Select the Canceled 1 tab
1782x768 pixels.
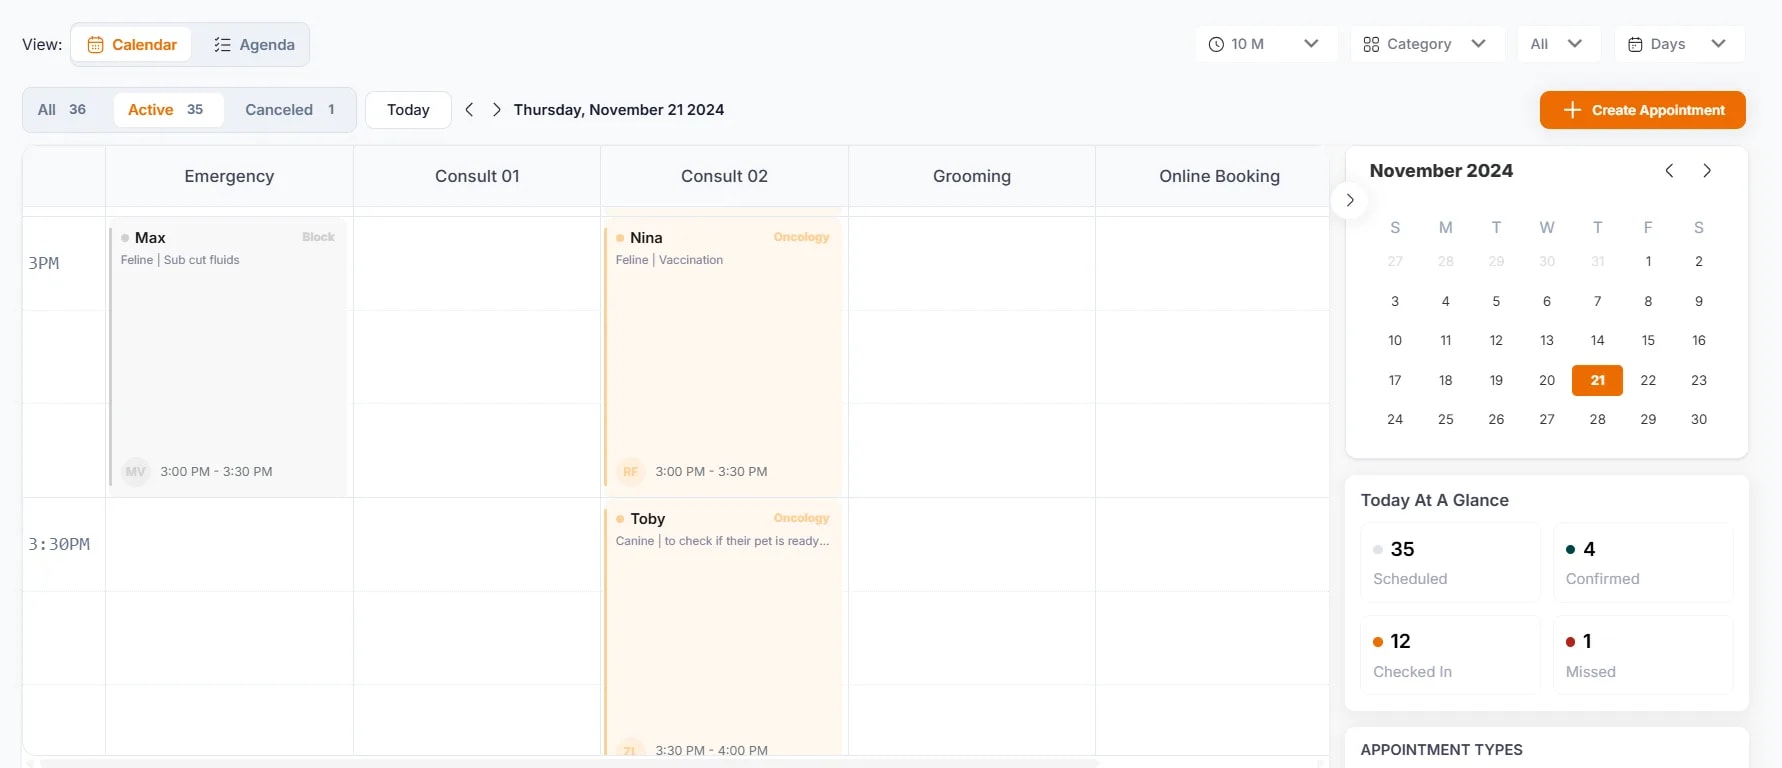pyautogui.click(x=290, y=110)
